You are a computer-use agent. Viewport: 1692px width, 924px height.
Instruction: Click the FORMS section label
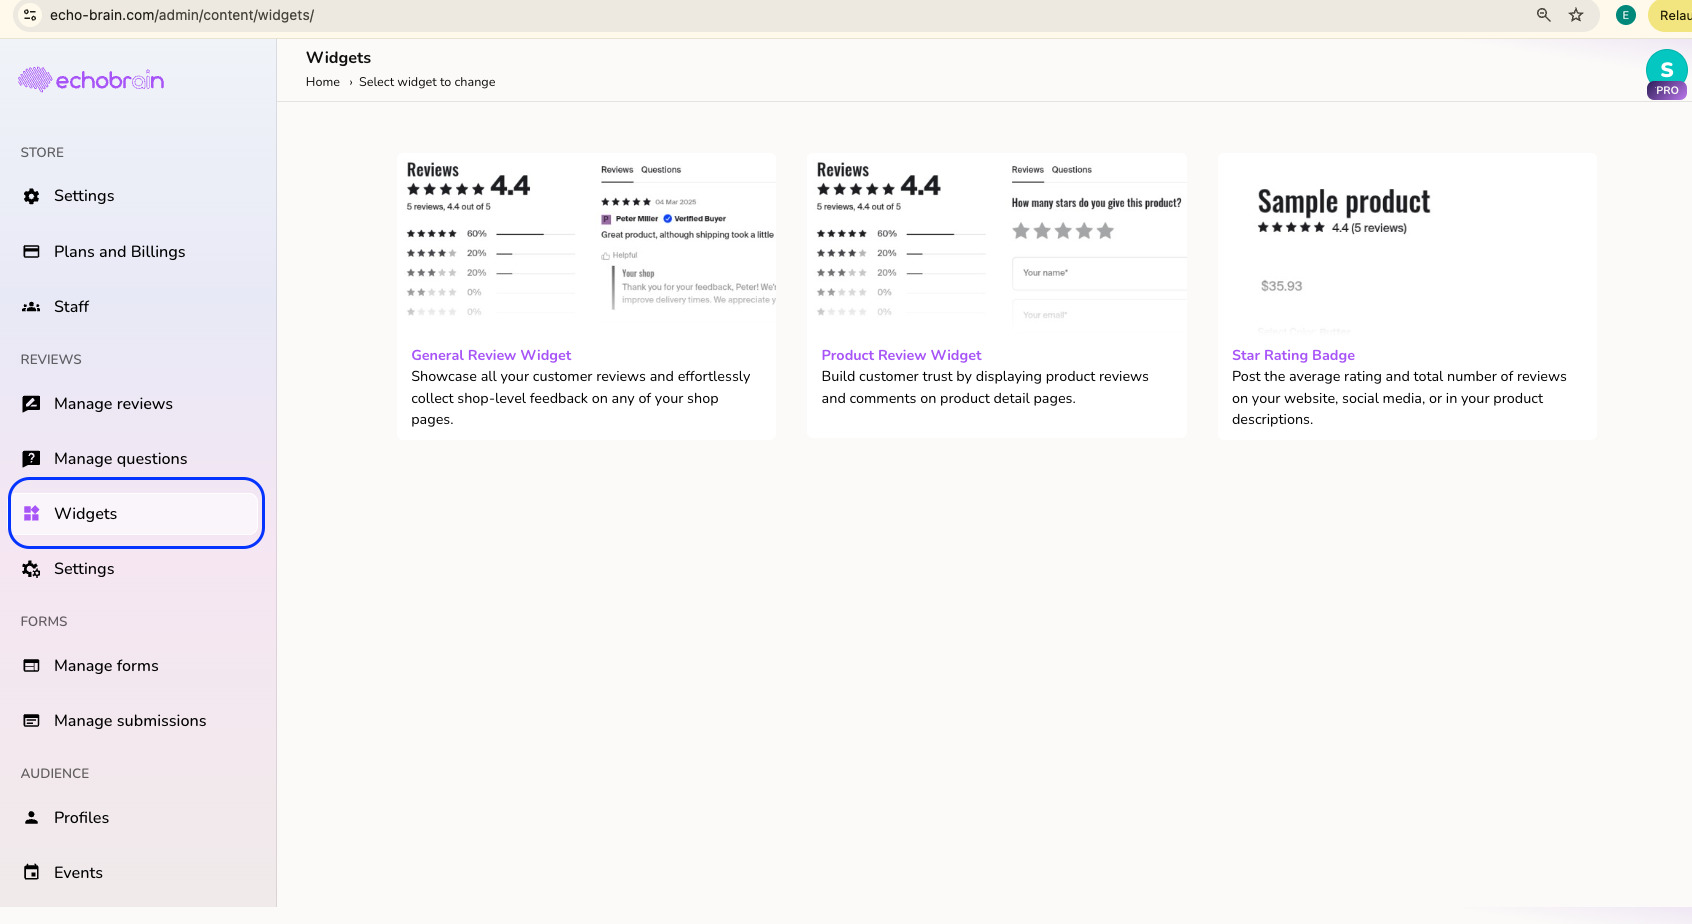[x=44, y=622]
